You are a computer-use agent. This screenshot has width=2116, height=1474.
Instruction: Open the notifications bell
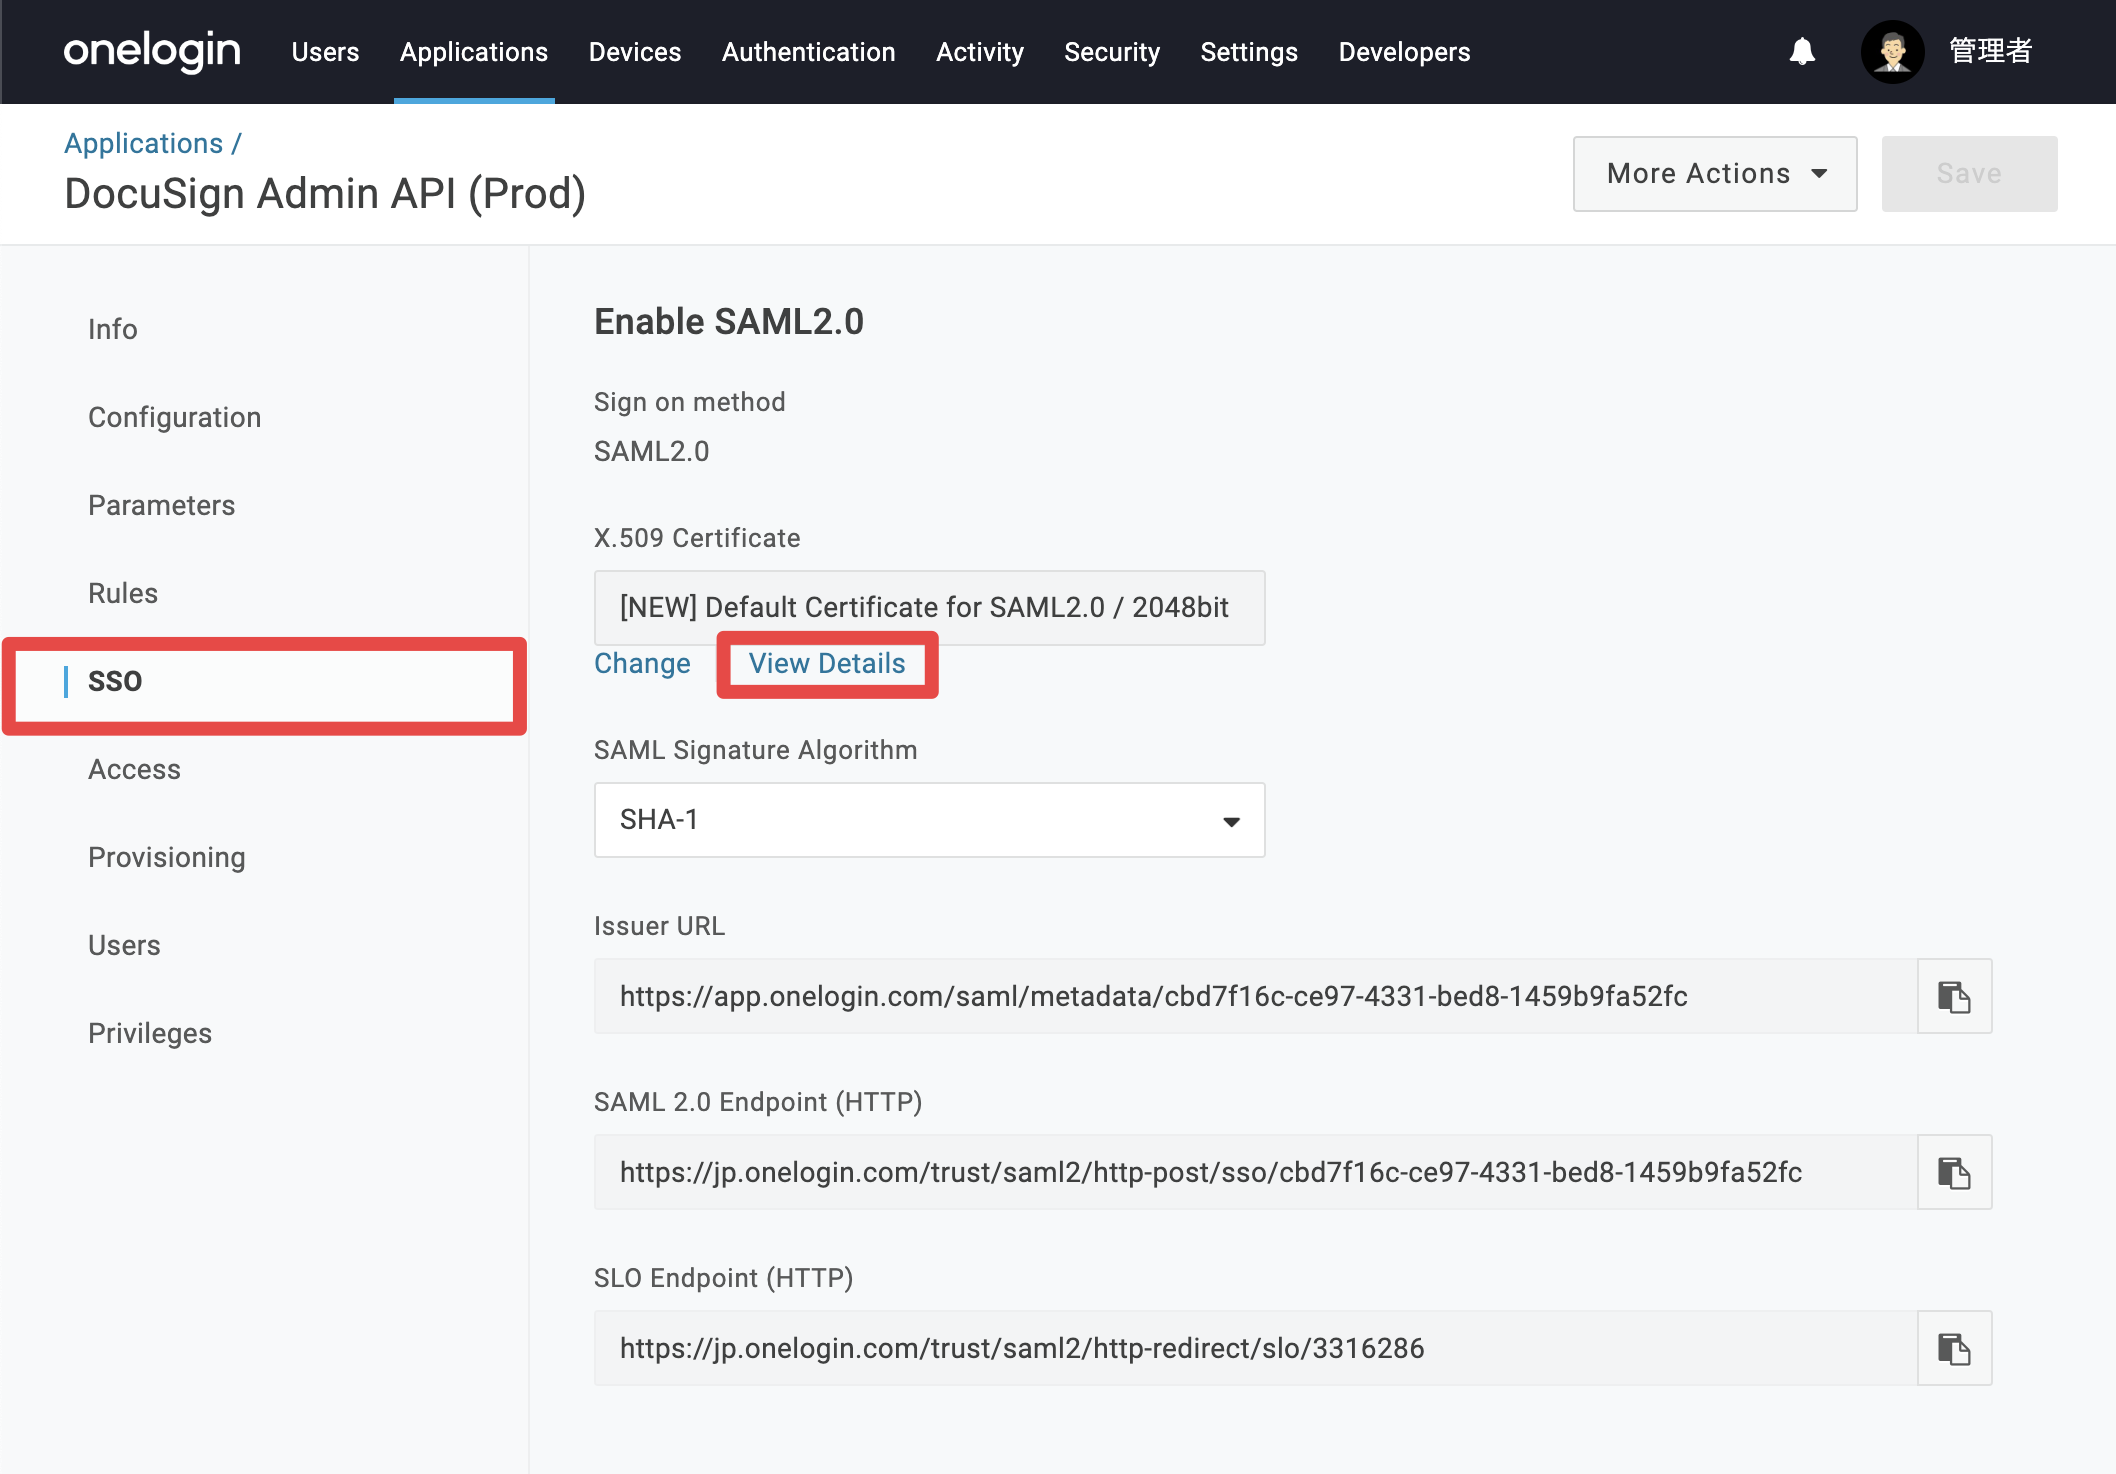click(1802, 51)
